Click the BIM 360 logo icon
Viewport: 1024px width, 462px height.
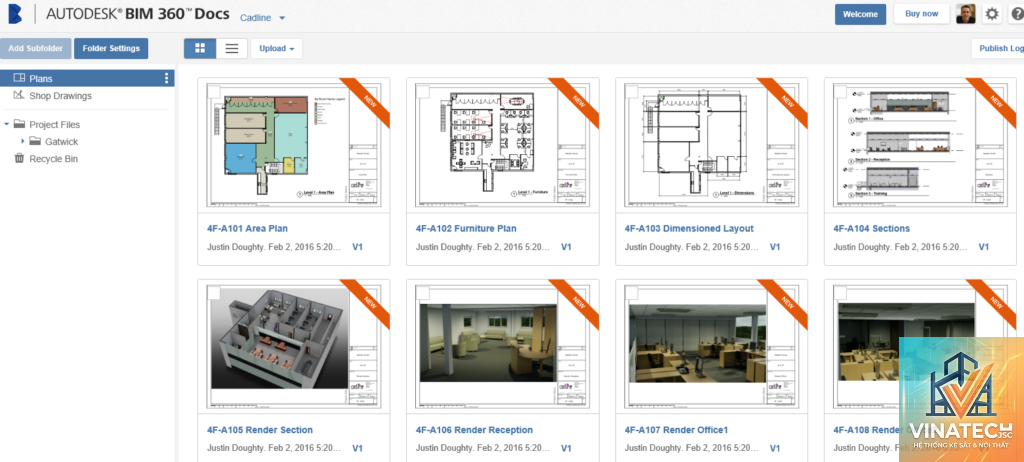pyautogui.click(x=14, y=14)
